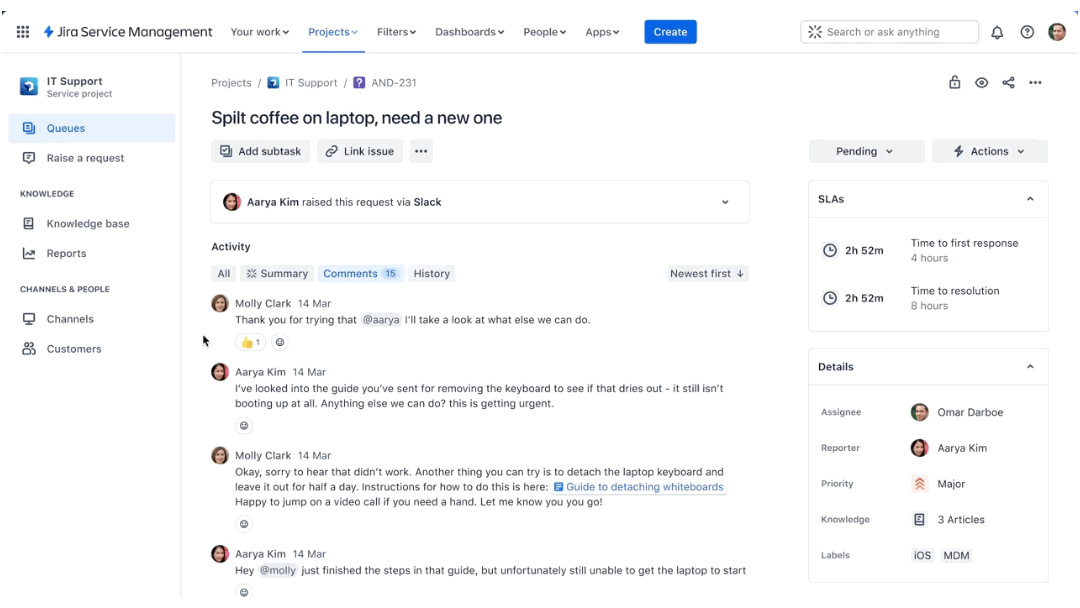The height and width of the screenshot is (608, 1080).
Task: Toggle Newest first sort order
Action: (707, 273)
